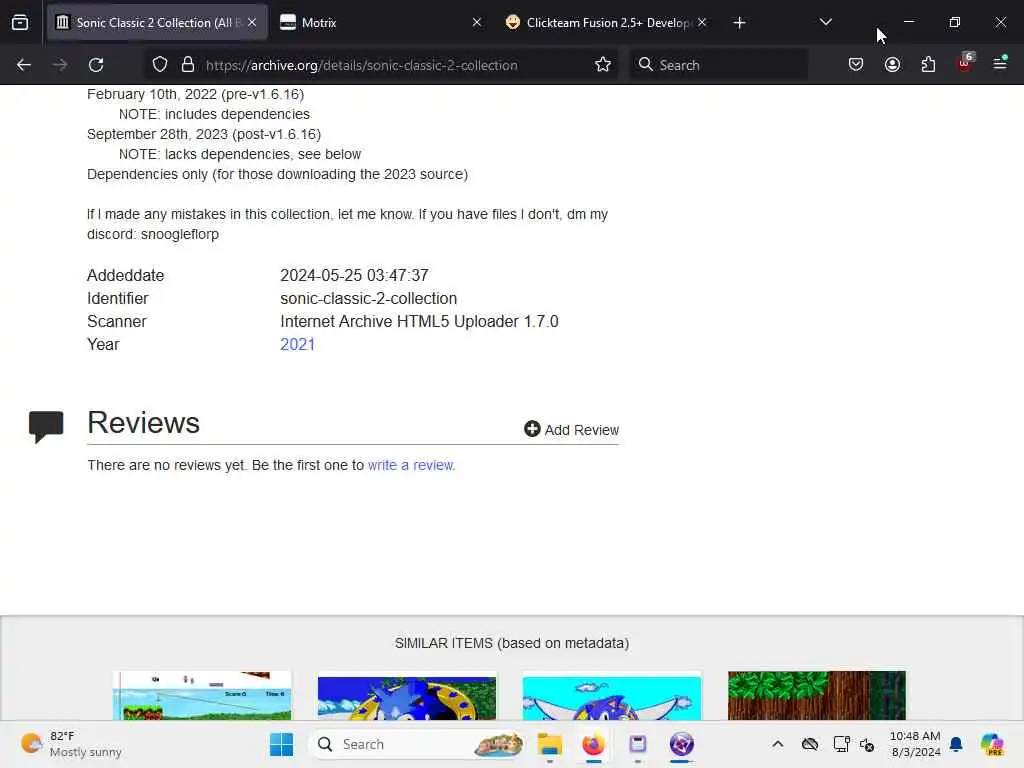The height and width of the screenshot is (768, 1024).
Task: Open the Firefox application menu
Action: tap(1000, 63)
